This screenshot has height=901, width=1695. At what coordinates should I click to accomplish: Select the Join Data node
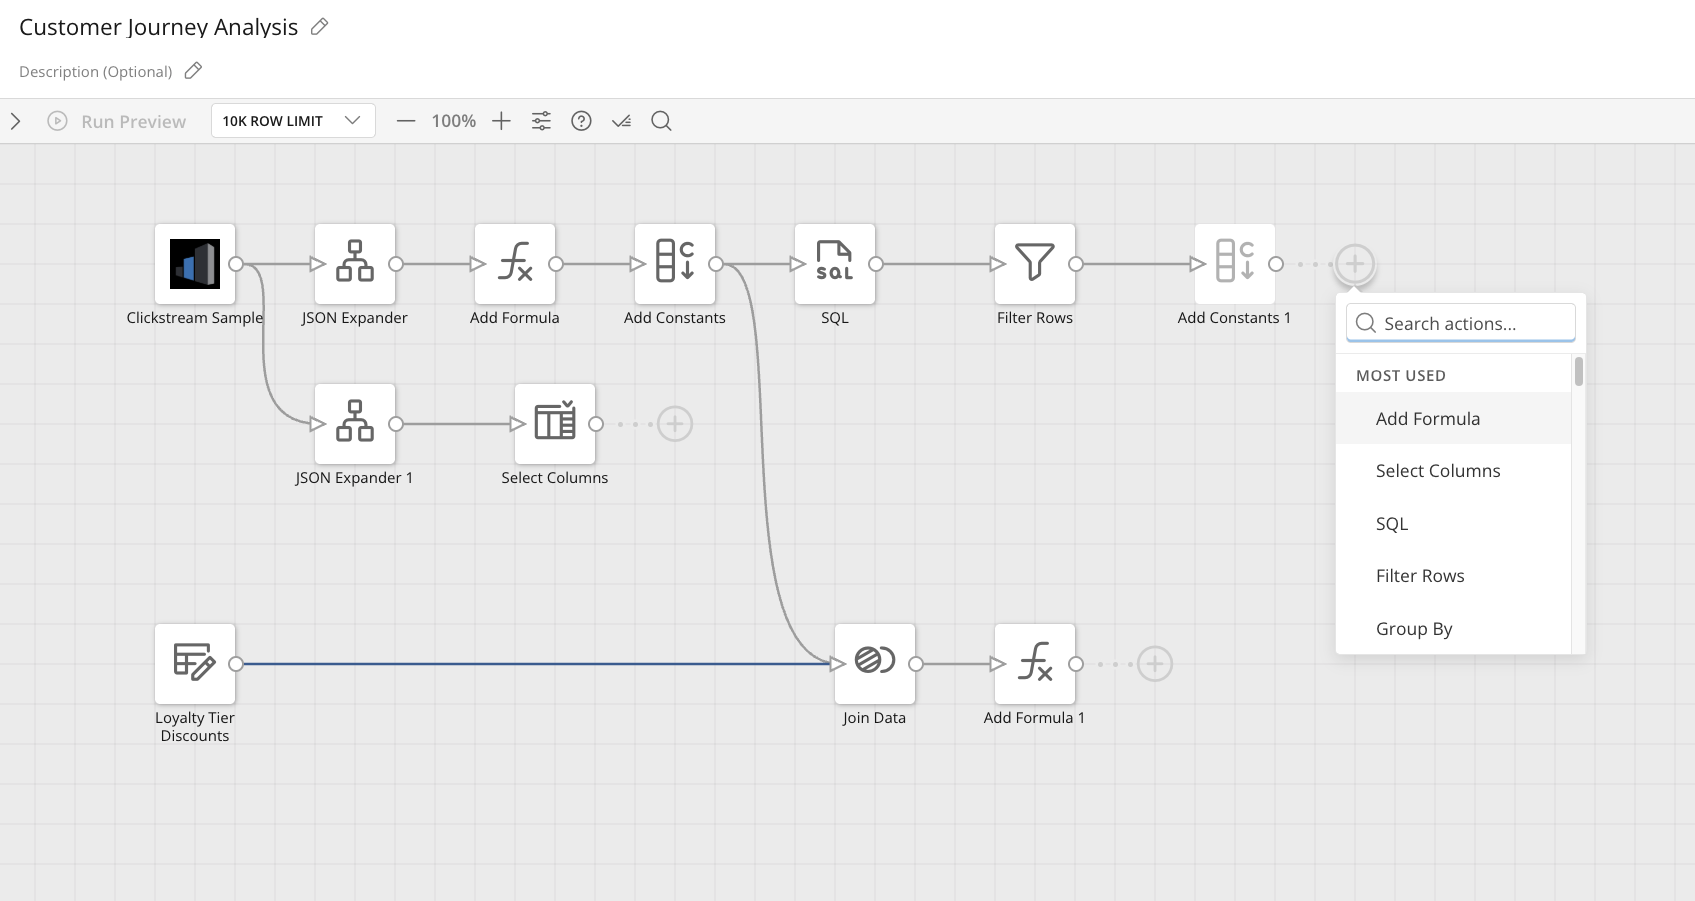(875, 664)
